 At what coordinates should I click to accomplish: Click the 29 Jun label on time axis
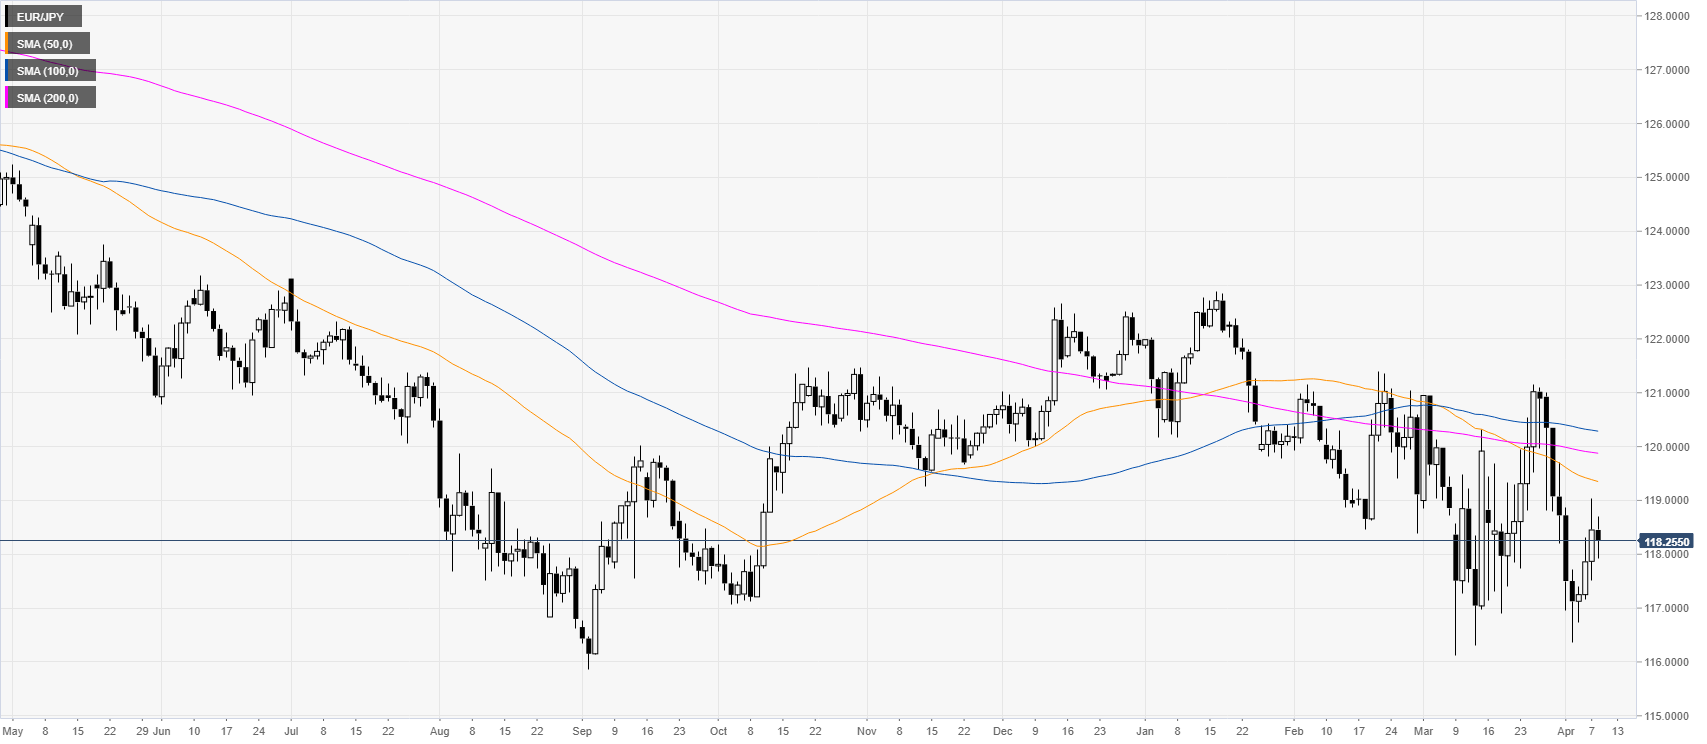pyautogui.click(x=153, y=731)
